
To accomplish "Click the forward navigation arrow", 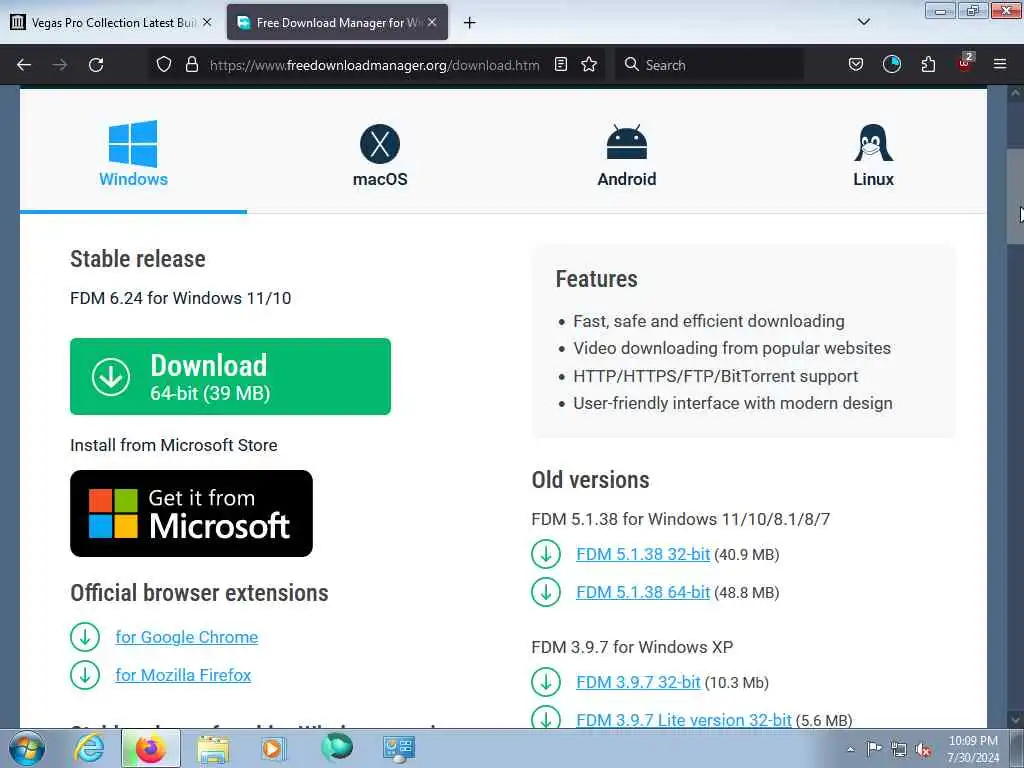I will 60,65.
